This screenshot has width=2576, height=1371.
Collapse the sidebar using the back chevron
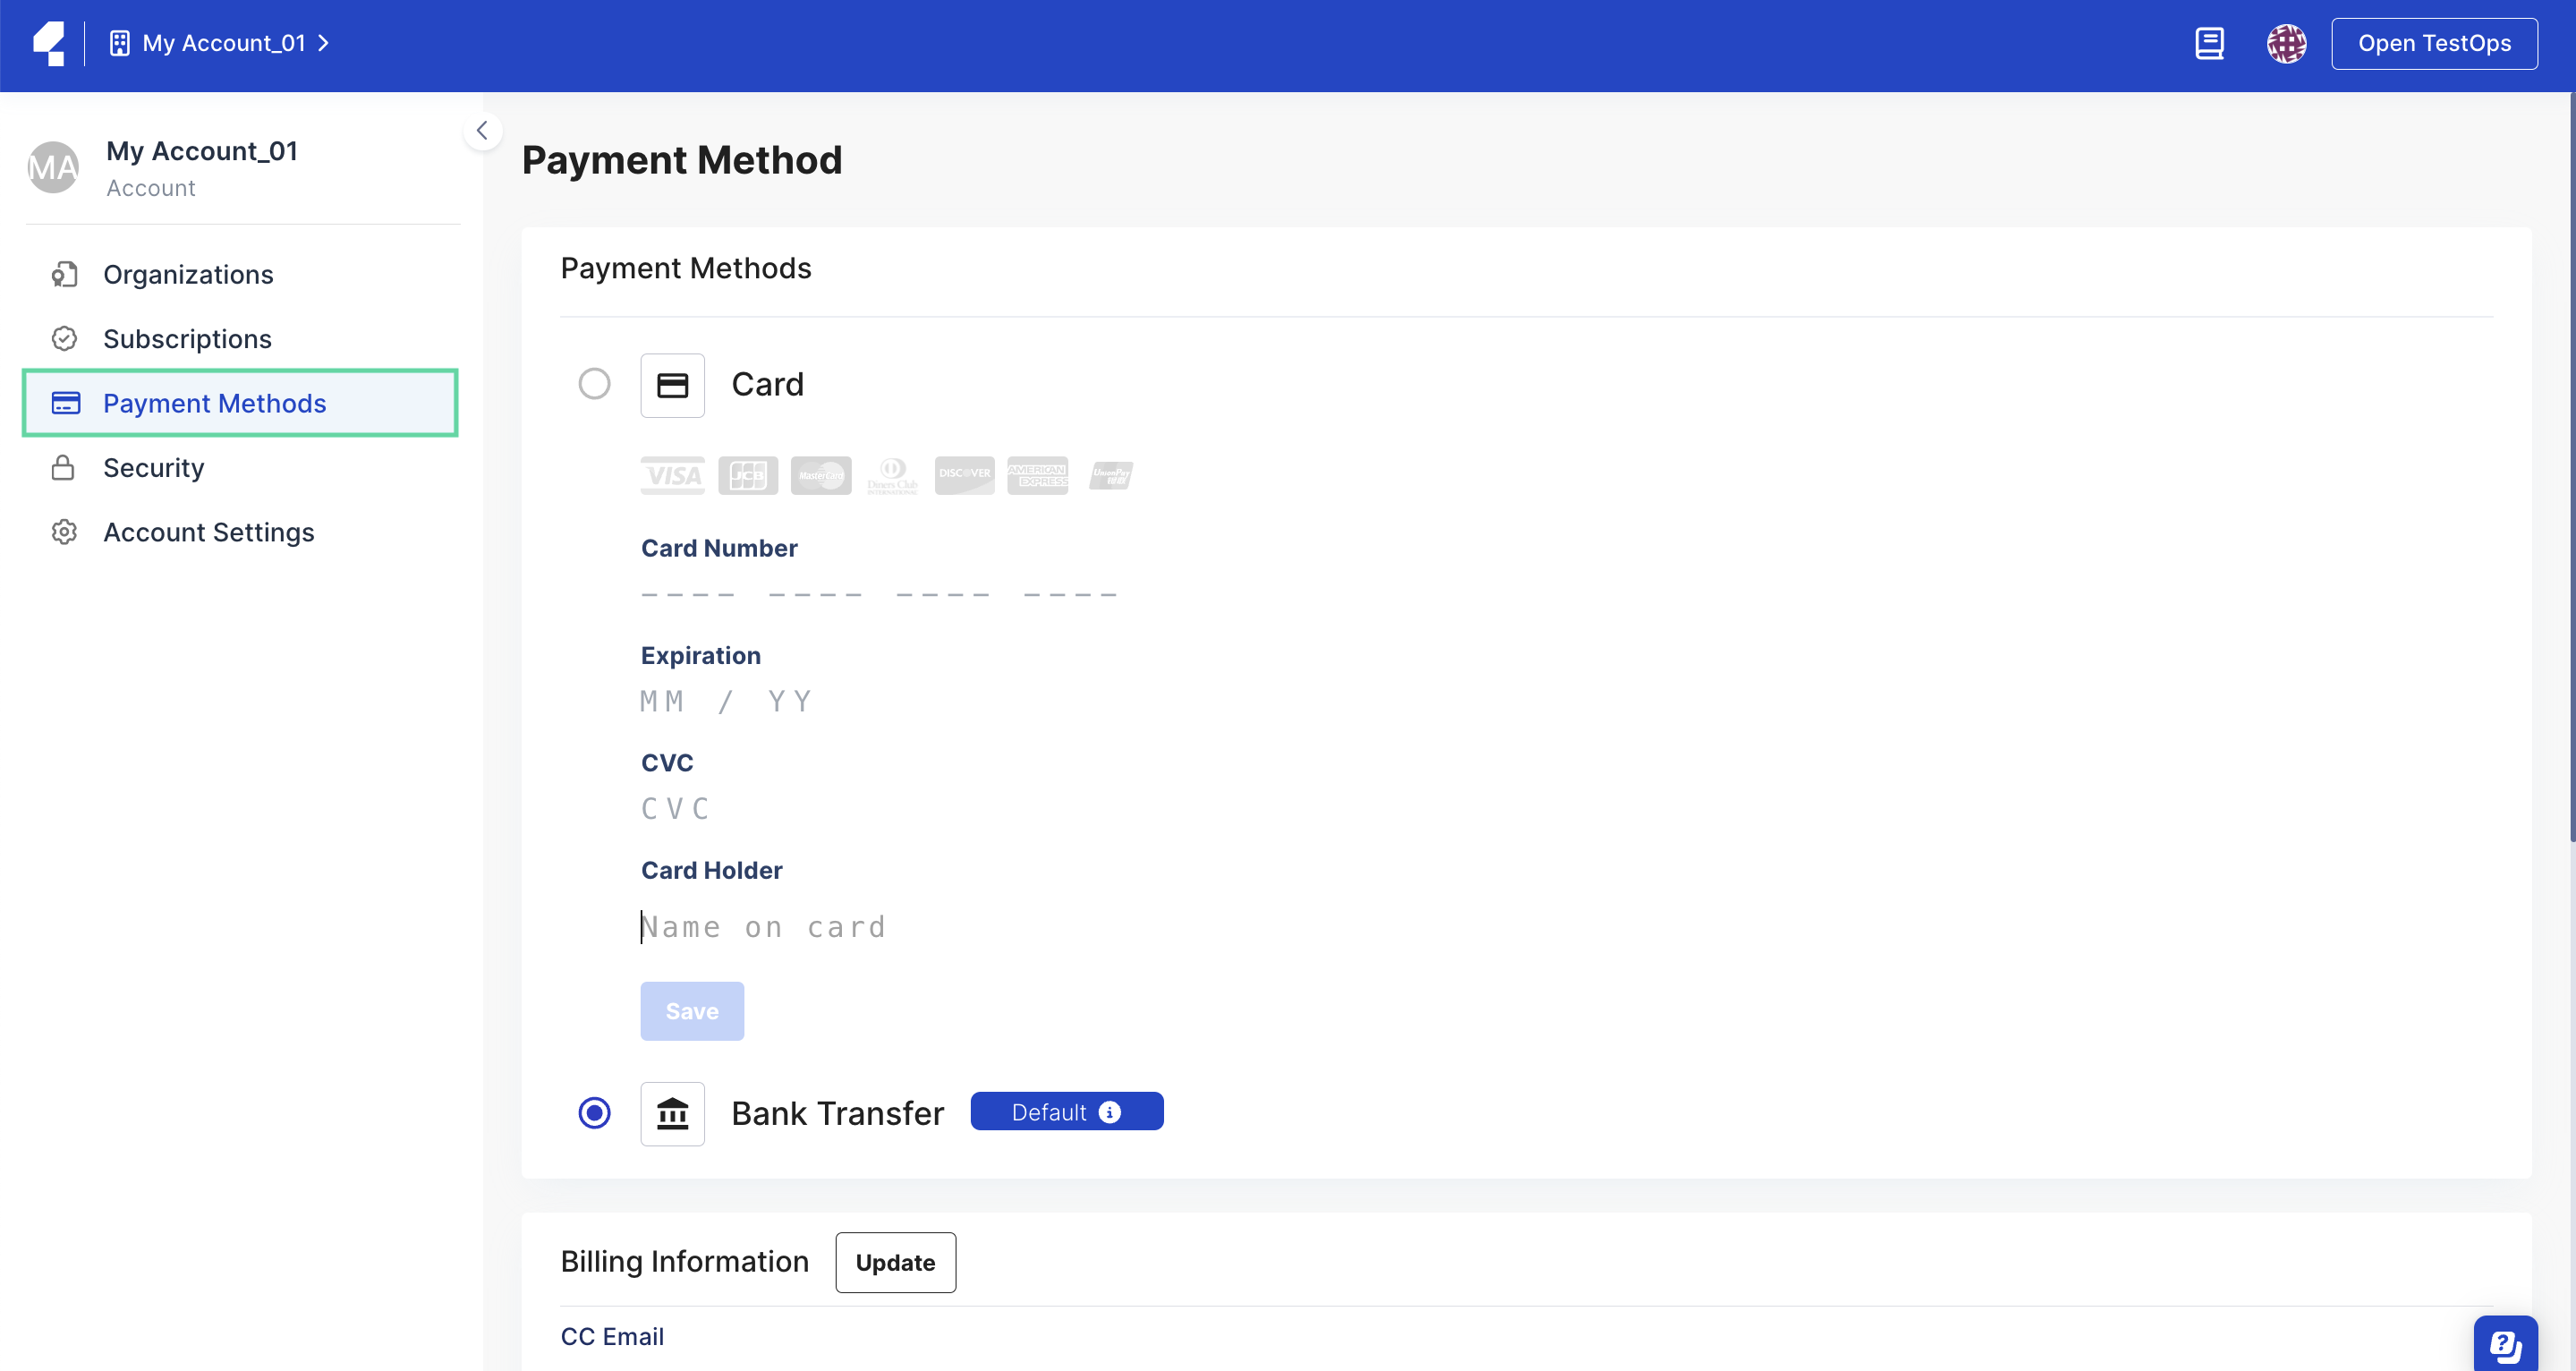pyautogui.click(x=482, y=130)
